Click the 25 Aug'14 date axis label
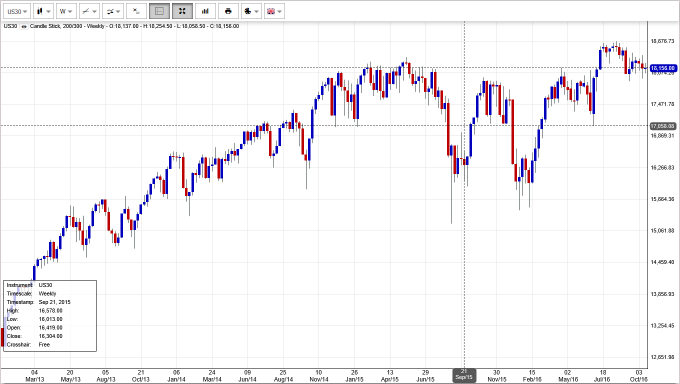Image resolution: width=680 pixels, height=384 pixels. point(283,376)
